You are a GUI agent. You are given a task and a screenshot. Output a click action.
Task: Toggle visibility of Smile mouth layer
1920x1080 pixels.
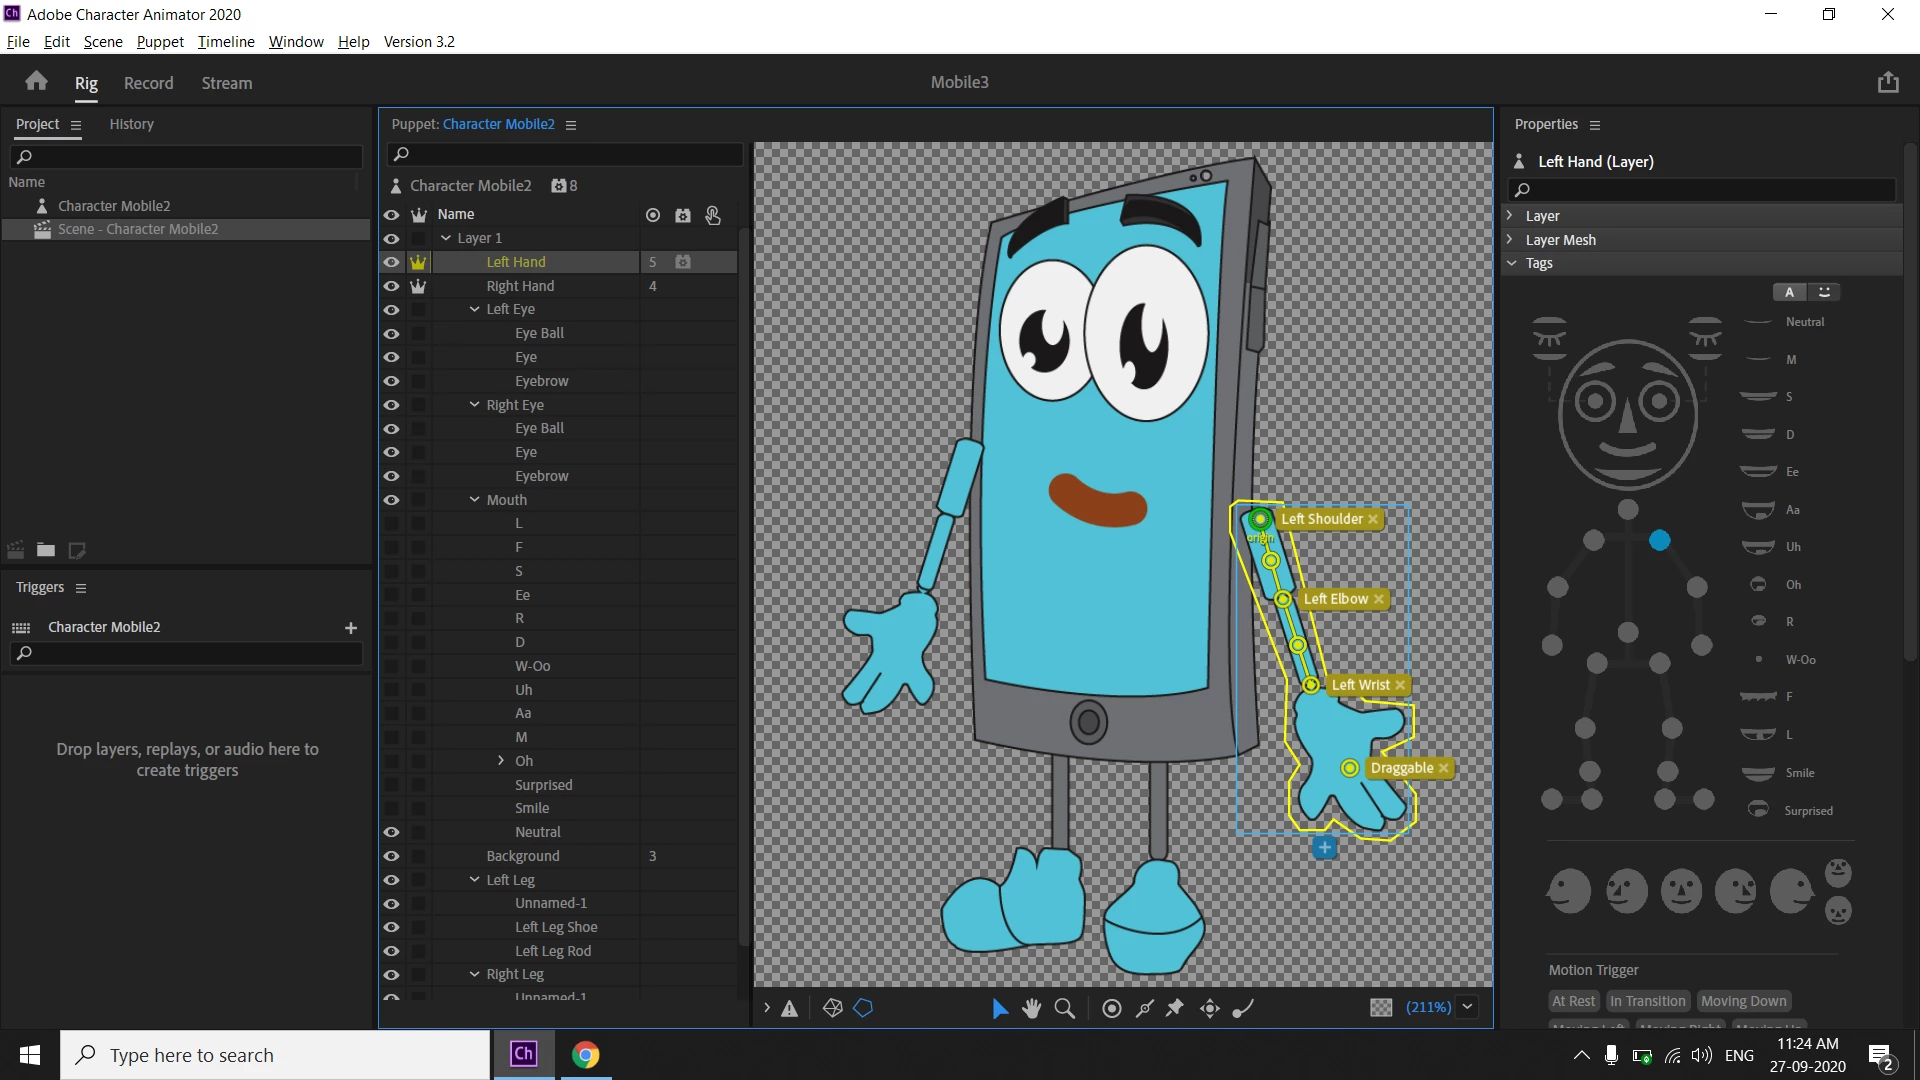[x=391, y=808]
